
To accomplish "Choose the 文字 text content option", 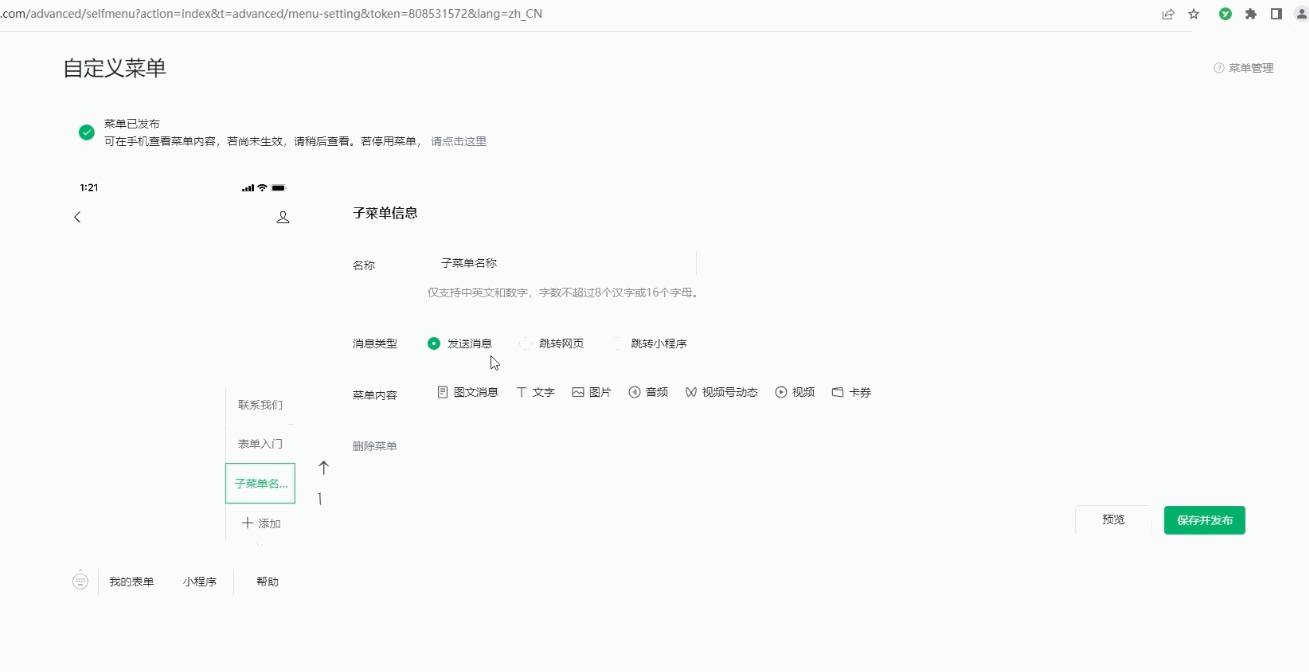I will pyautogui.click(x=535, y=393).
